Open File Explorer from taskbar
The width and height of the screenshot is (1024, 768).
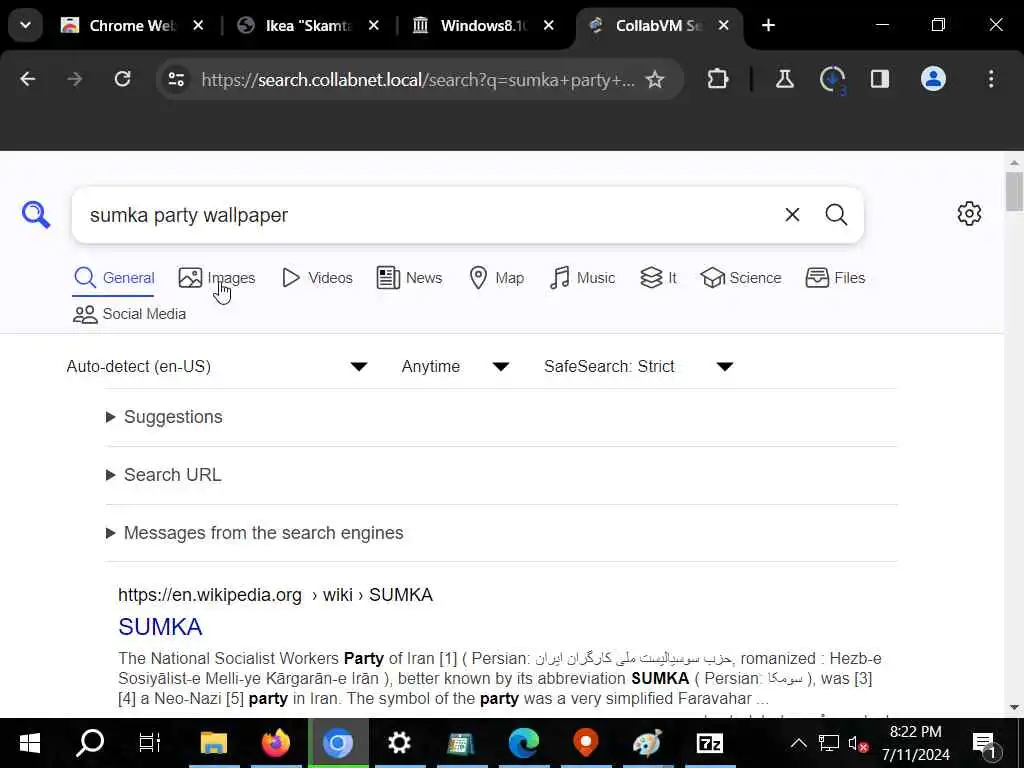pyautogui.click(x=214, y=743)
